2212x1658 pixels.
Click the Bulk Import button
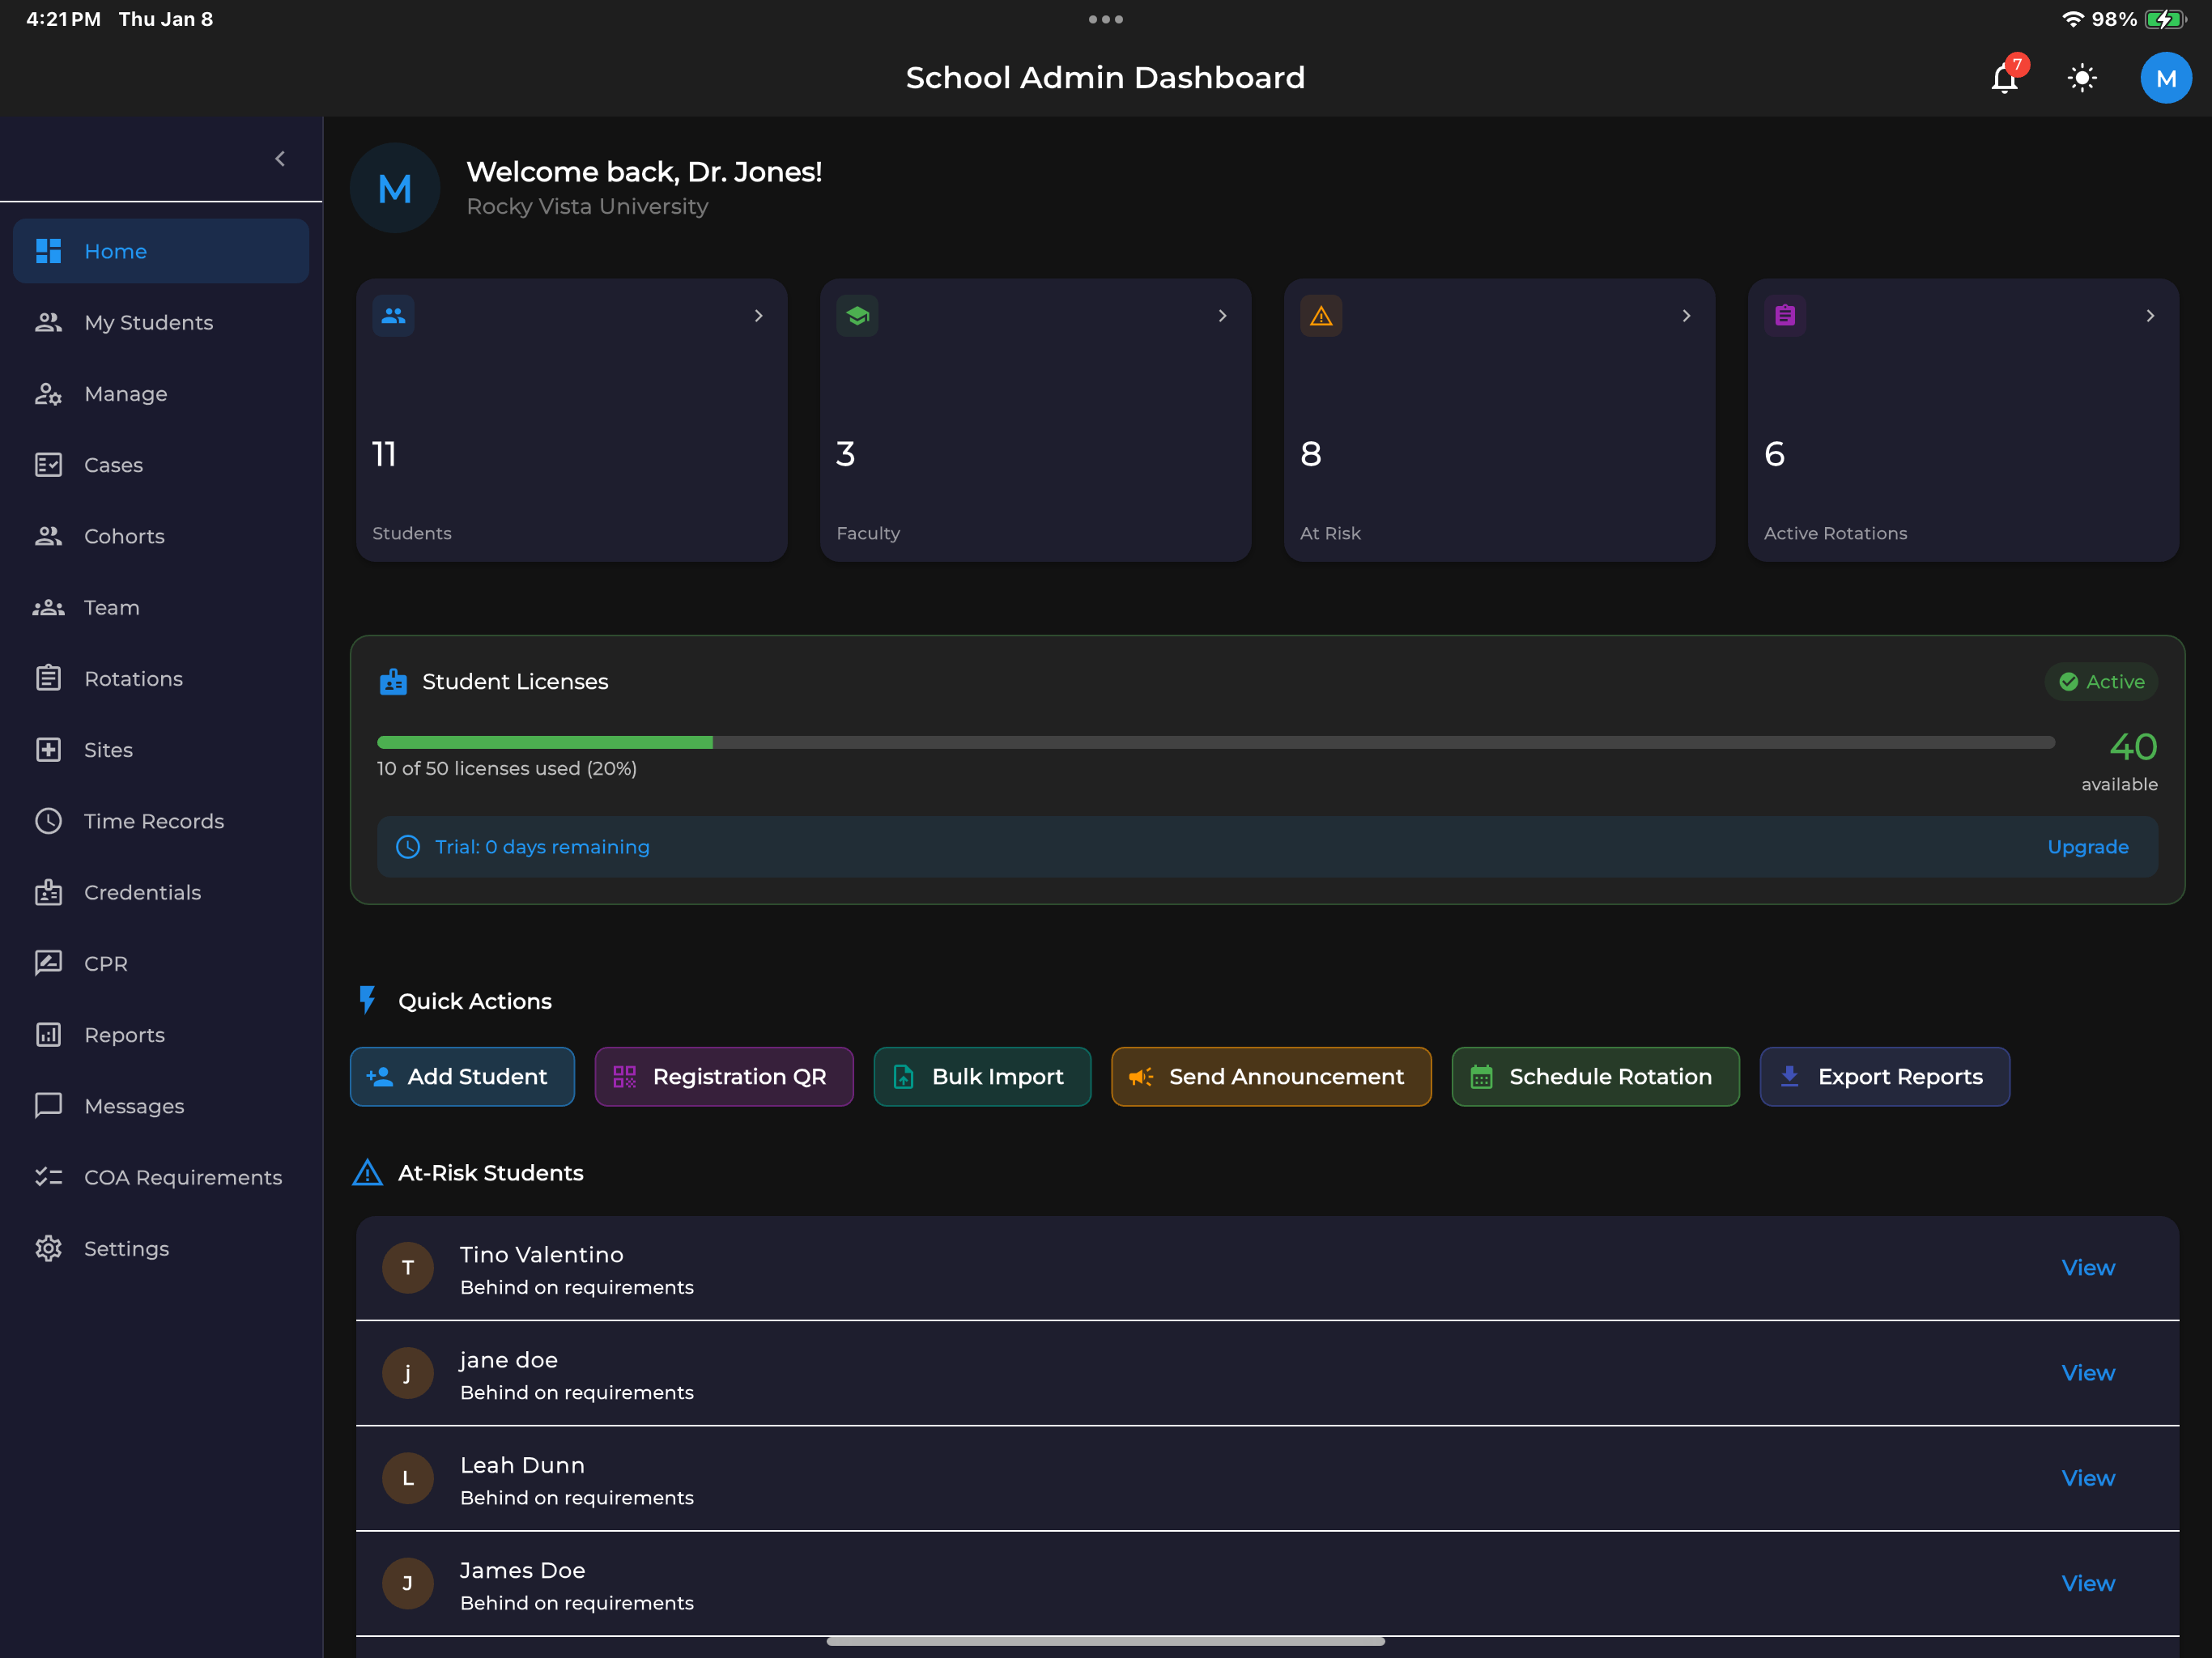point(982,1076)
